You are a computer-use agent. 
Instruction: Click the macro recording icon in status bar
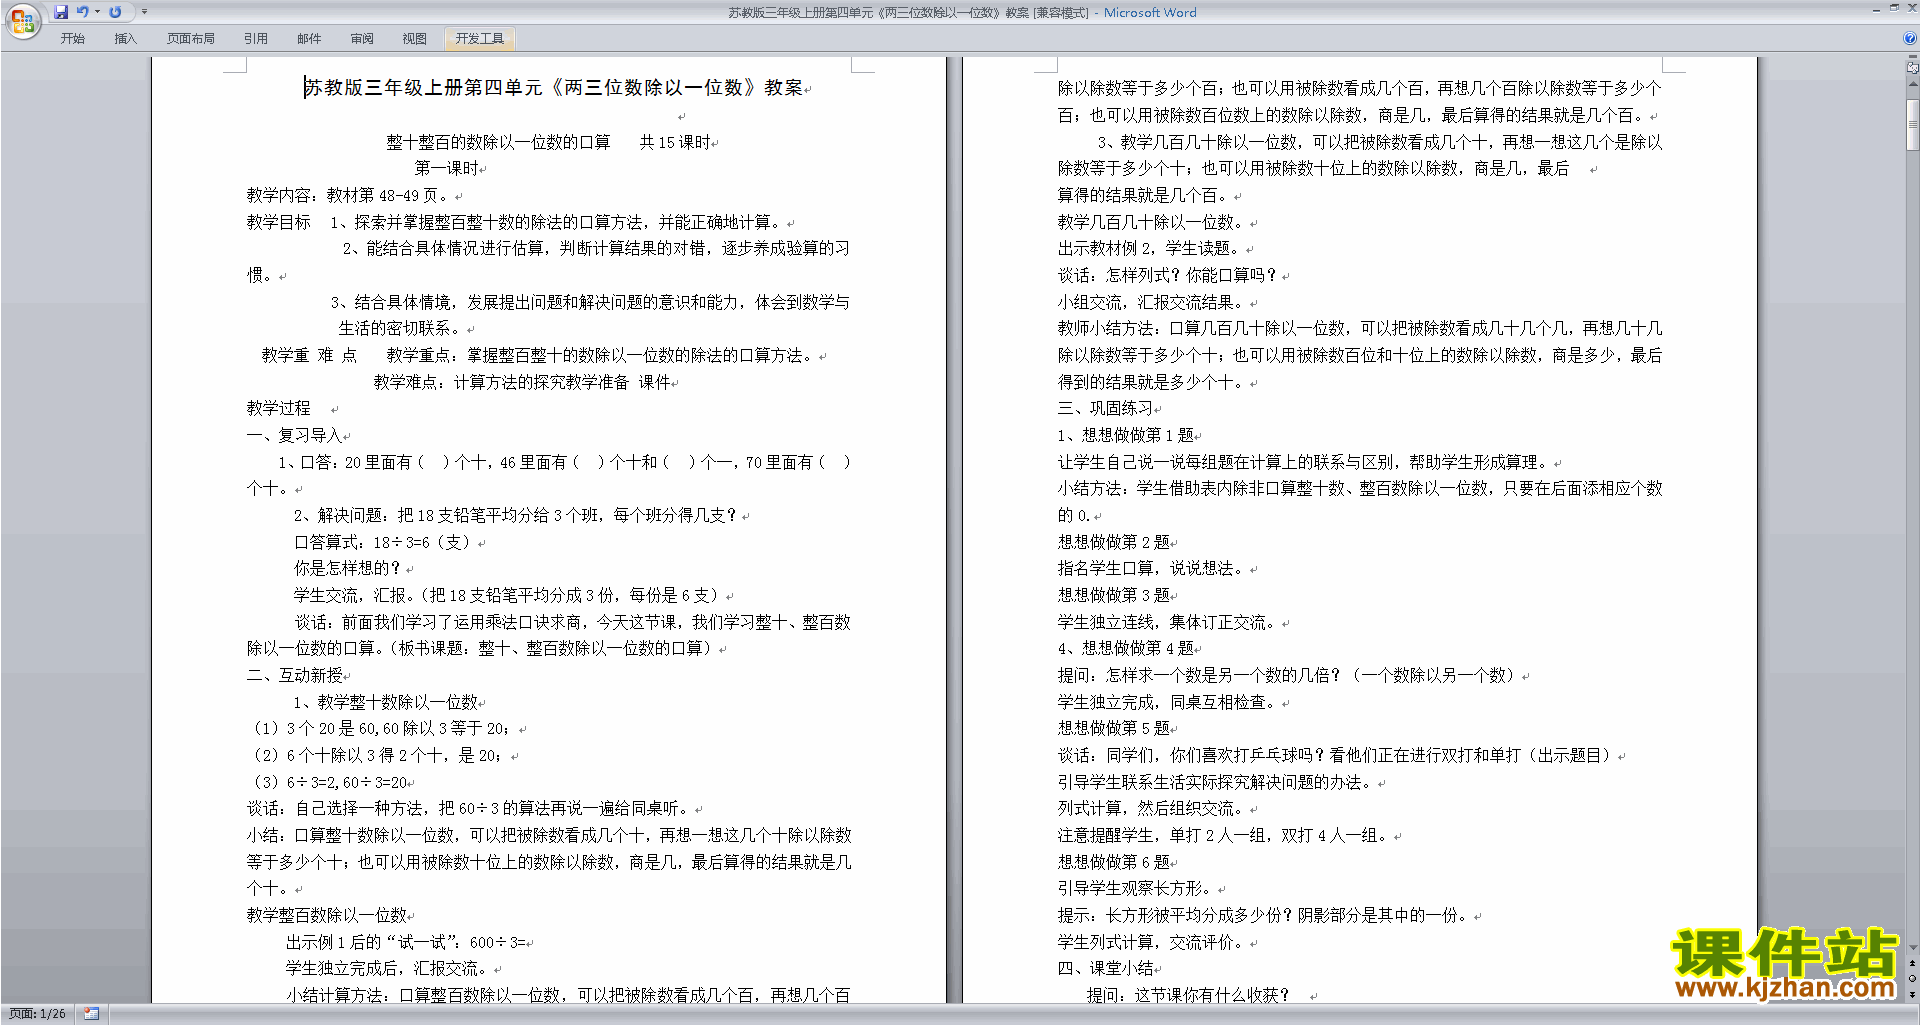(x=92, y=1014)
